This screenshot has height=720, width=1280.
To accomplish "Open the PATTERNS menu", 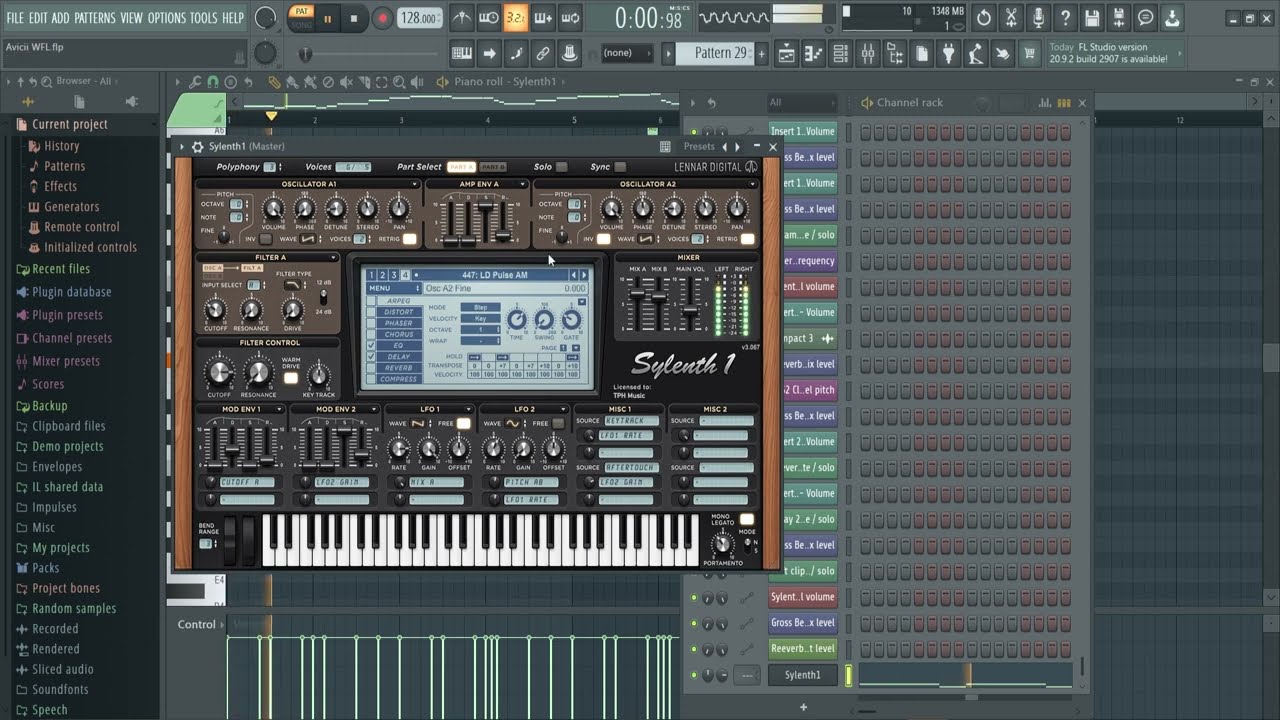I will [x=95, y=18].
